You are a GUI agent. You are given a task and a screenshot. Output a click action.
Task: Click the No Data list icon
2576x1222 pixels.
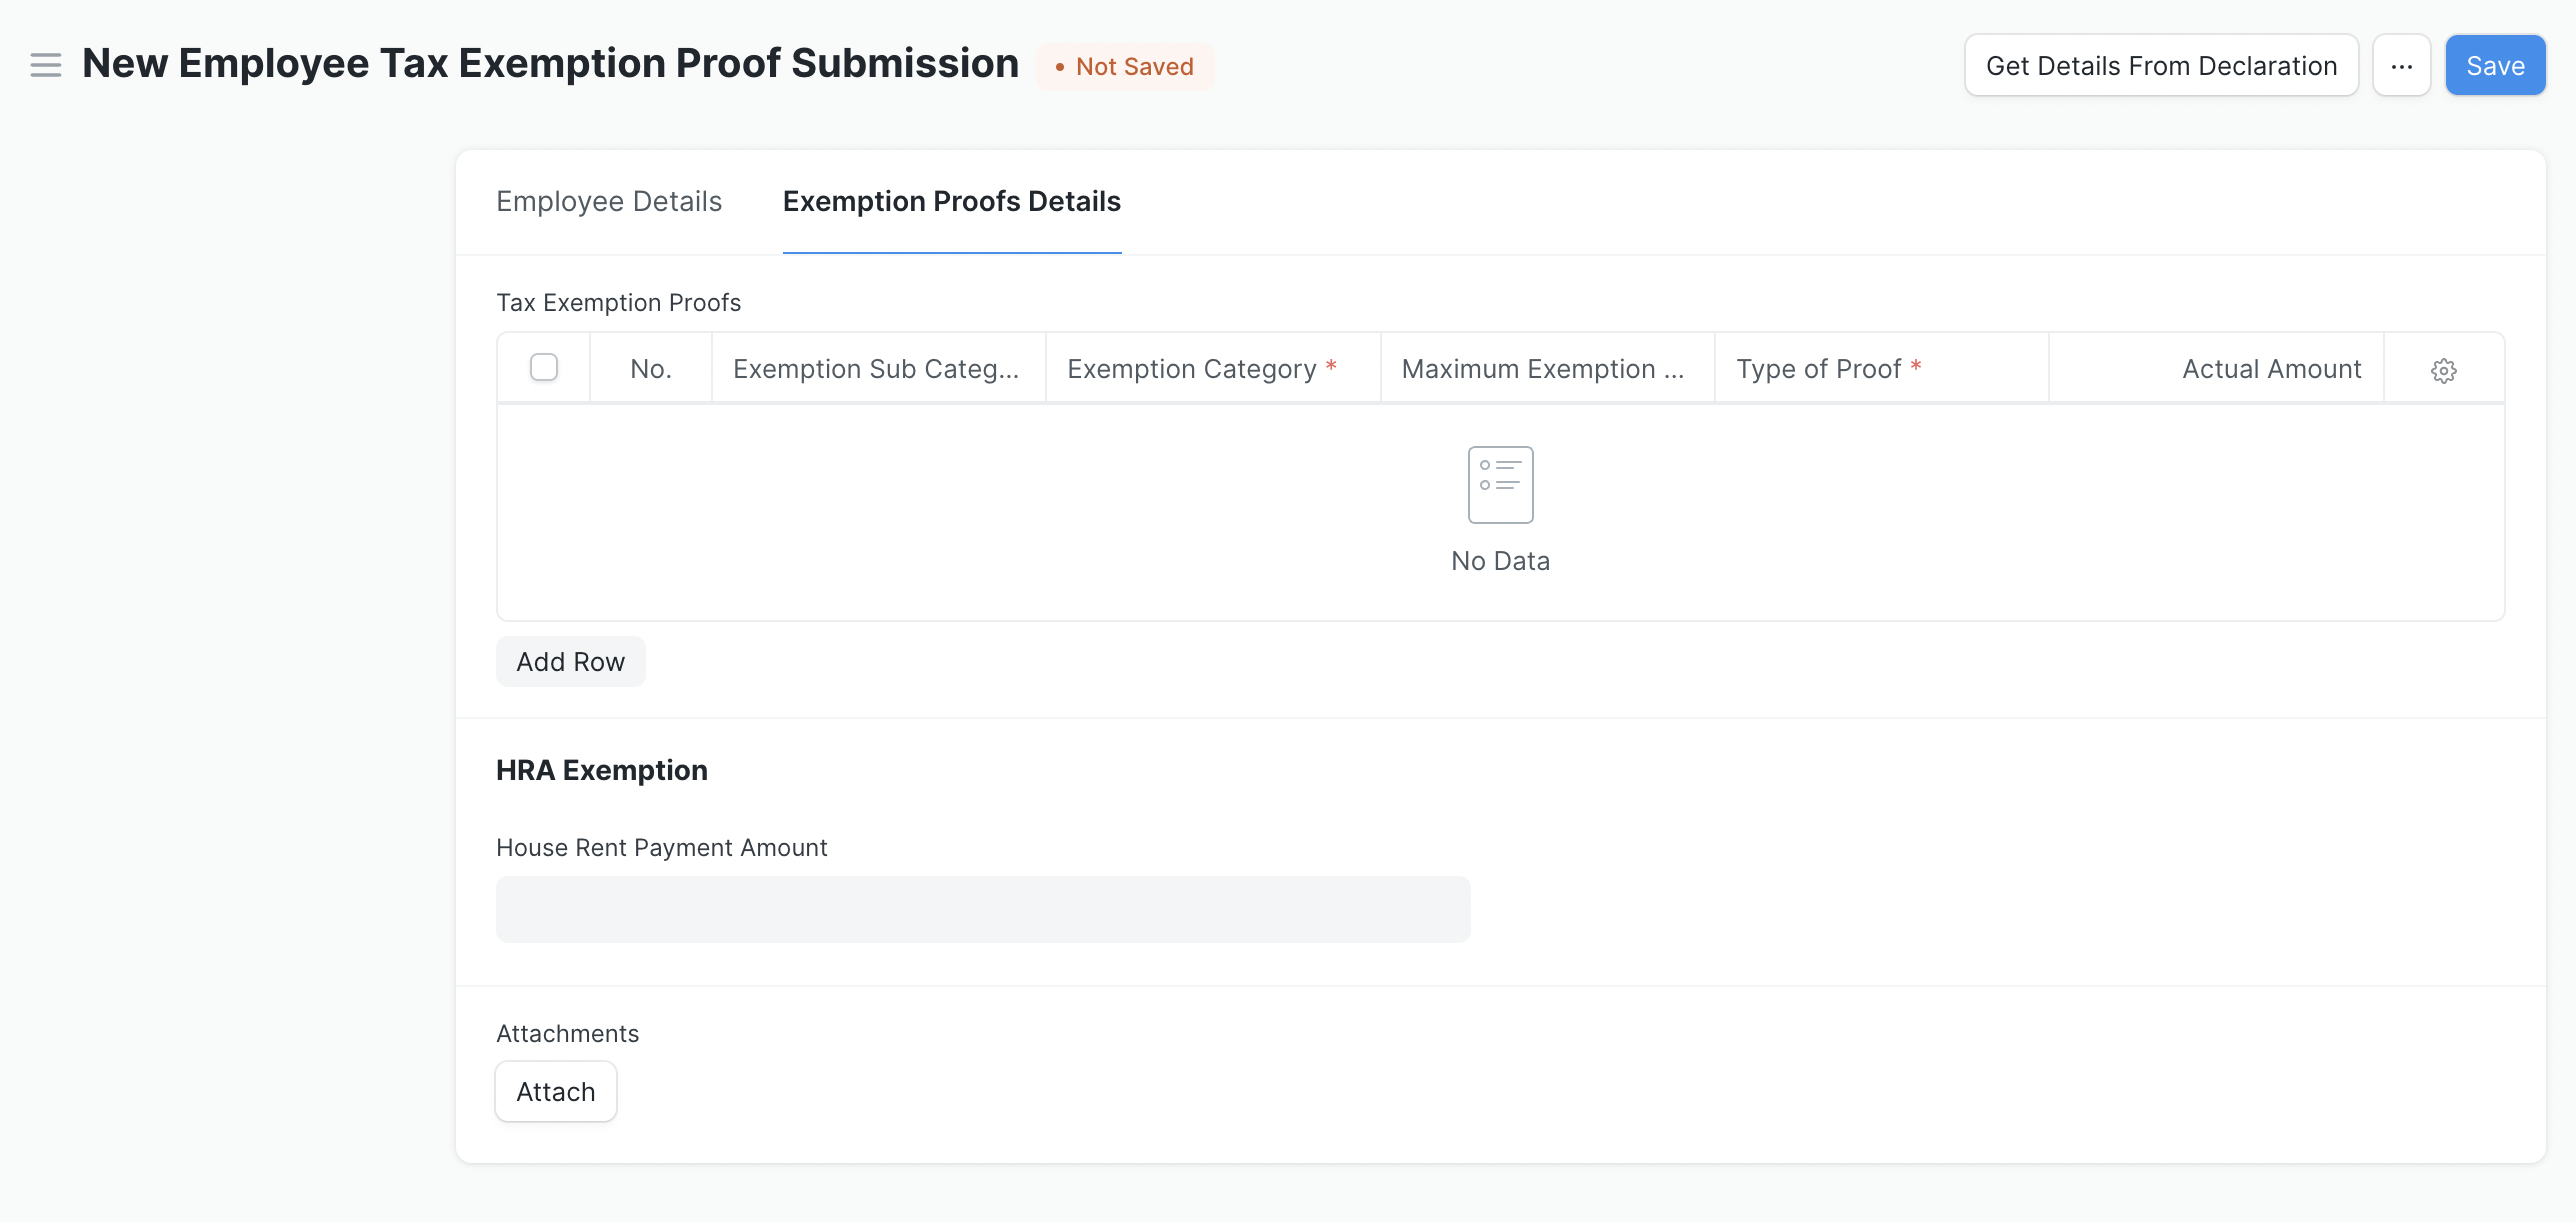click(x=1500, y=485)
